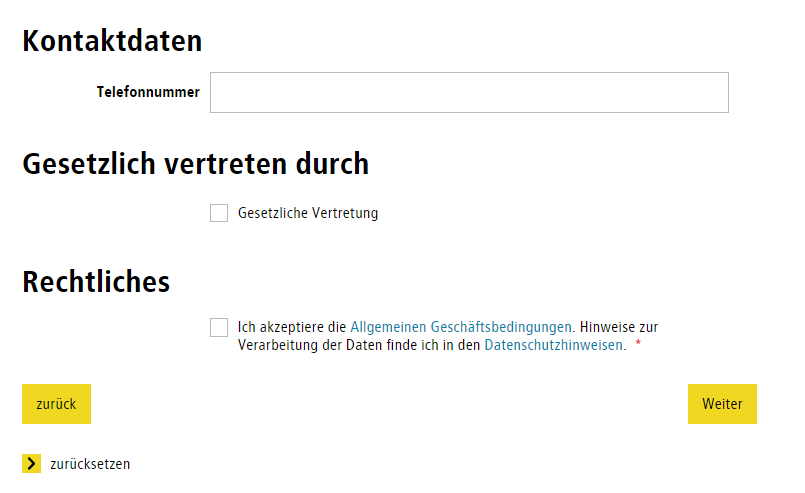Click the yellow arrow icon beside zurücksetzen

click(x=31, y=464)
